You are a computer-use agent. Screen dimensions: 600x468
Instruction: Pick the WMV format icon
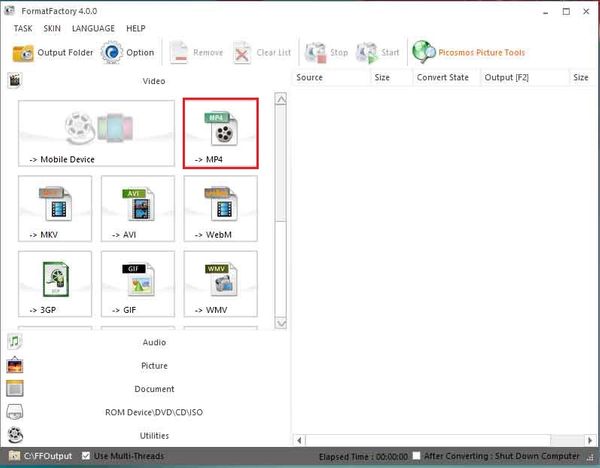220,284
